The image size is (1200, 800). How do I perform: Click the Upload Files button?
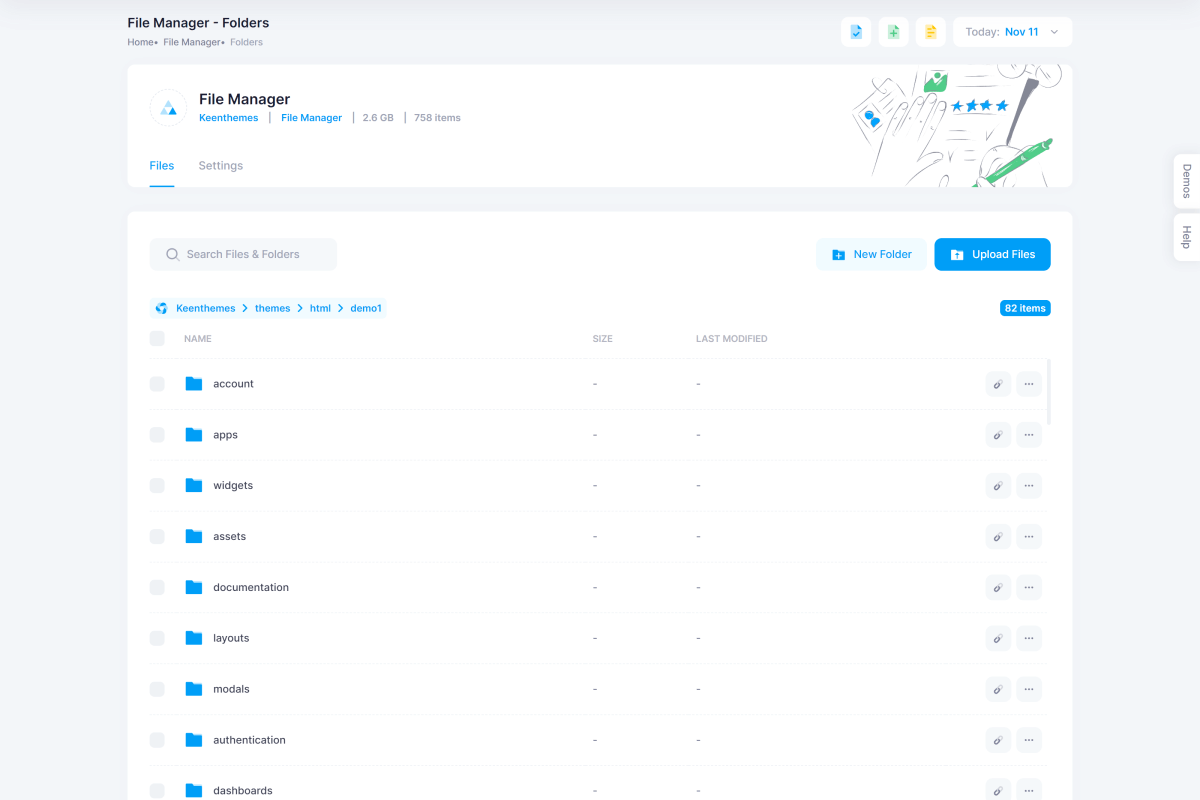point(992,254)
